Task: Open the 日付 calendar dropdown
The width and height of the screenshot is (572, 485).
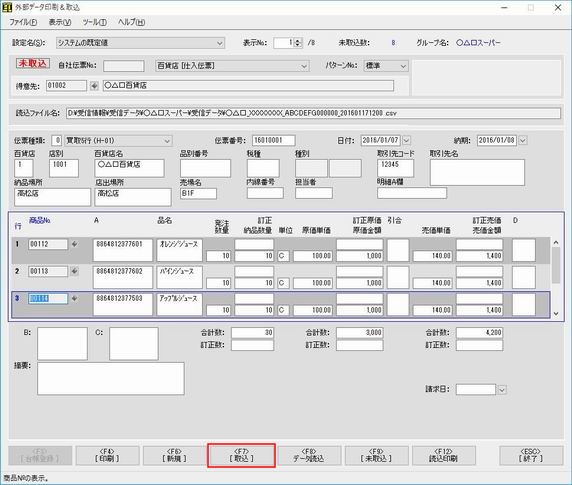Action: point(406,140)
